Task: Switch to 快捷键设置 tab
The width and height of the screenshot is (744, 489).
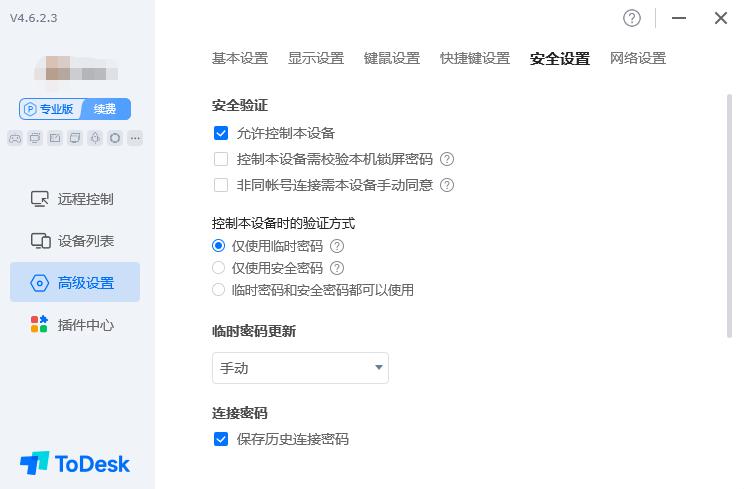Action: (474, 58)
